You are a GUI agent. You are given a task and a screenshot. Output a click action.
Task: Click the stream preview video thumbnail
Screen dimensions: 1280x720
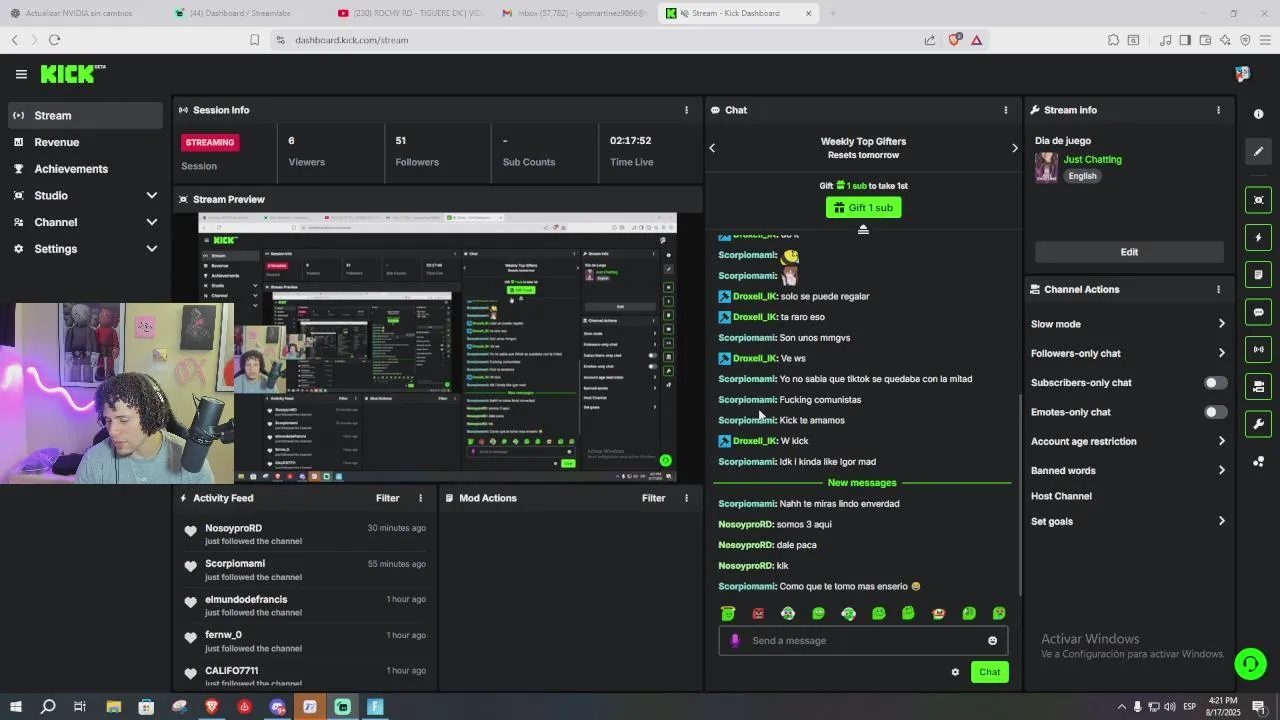coord(437,347)
